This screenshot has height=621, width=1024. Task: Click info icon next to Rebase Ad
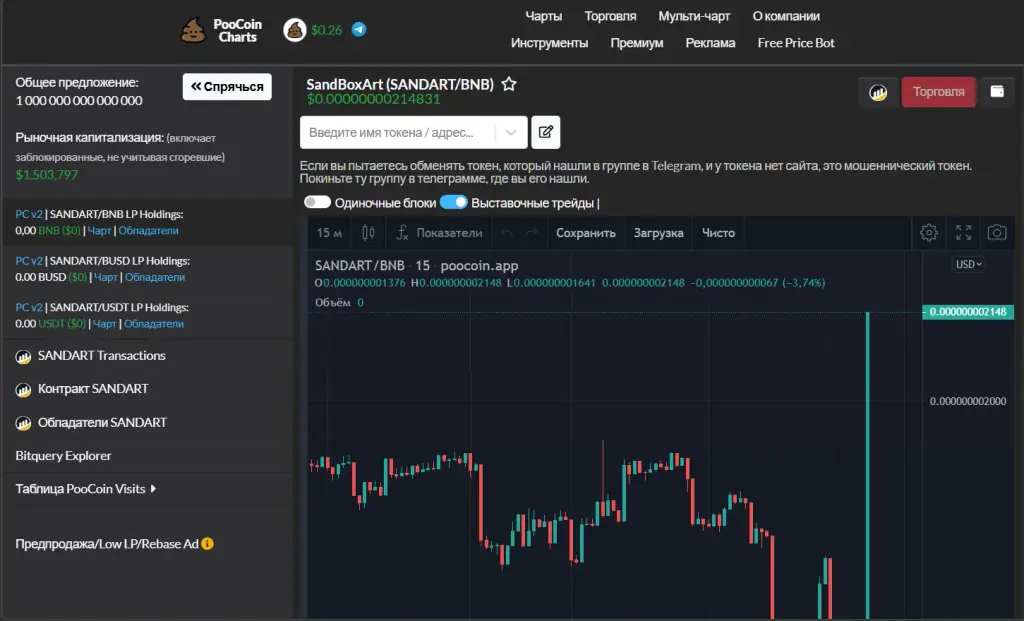click(208, 543)
